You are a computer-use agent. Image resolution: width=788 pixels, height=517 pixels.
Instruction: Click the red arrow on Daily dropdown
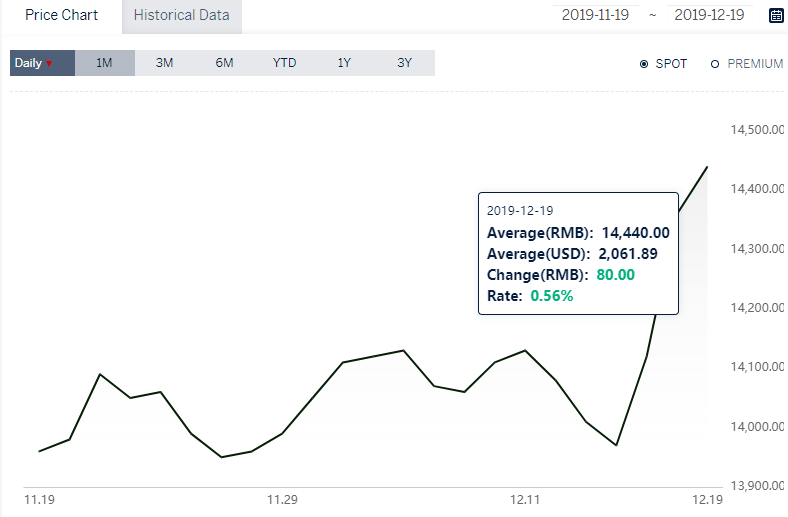tap(49, 64)
